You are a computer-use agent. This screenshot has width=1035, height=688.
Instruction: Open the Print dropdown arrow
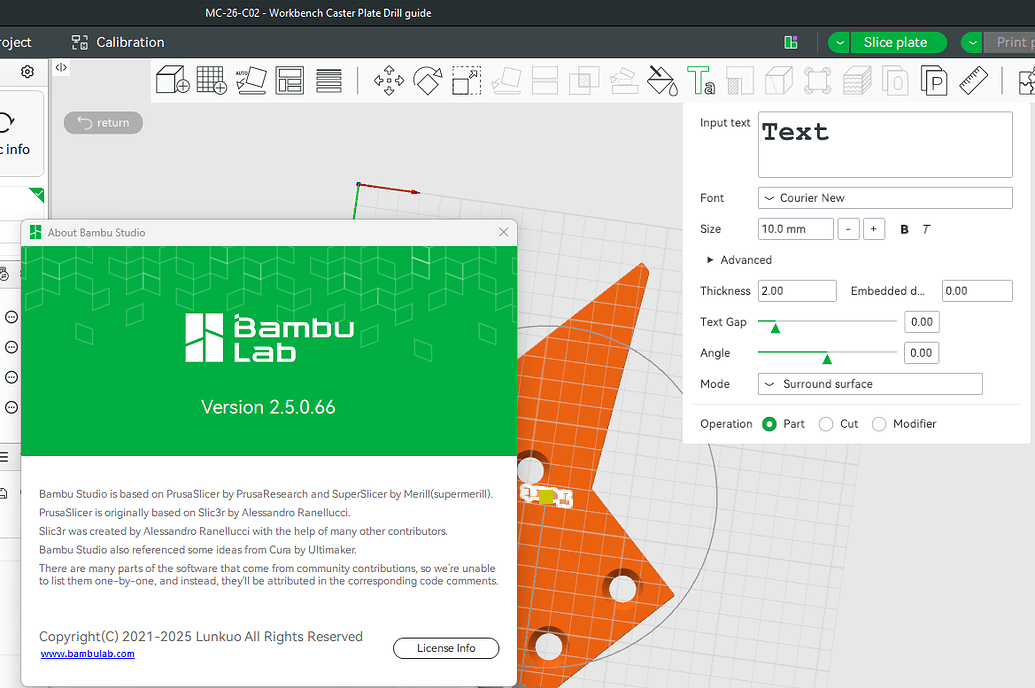972,42
